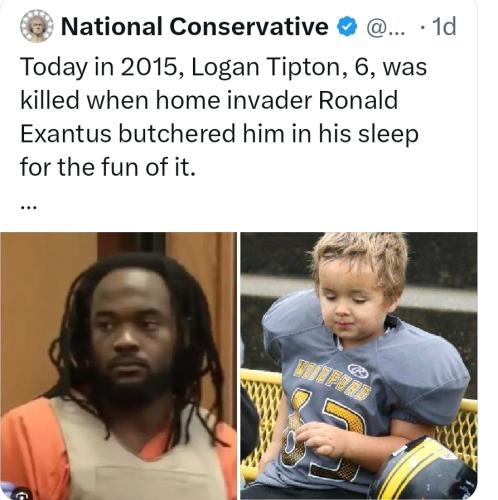Click the yellow-striped helmet in right photo

tap(427, 472)
